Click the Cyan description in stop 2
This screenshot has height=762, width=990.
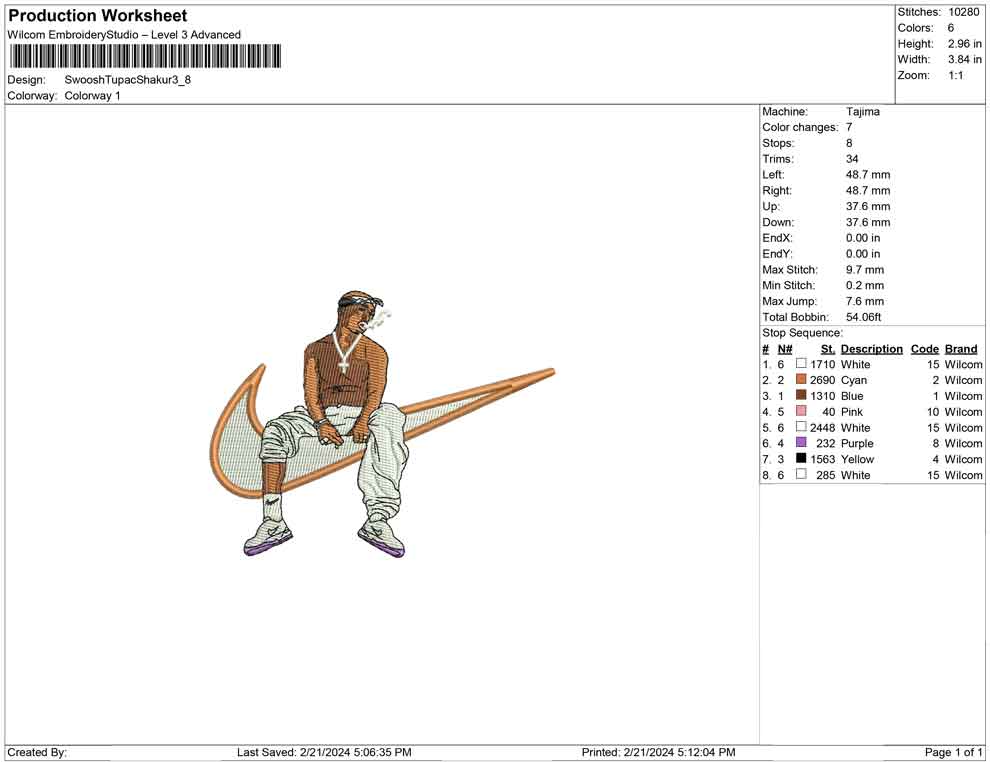tap(854, 380)
